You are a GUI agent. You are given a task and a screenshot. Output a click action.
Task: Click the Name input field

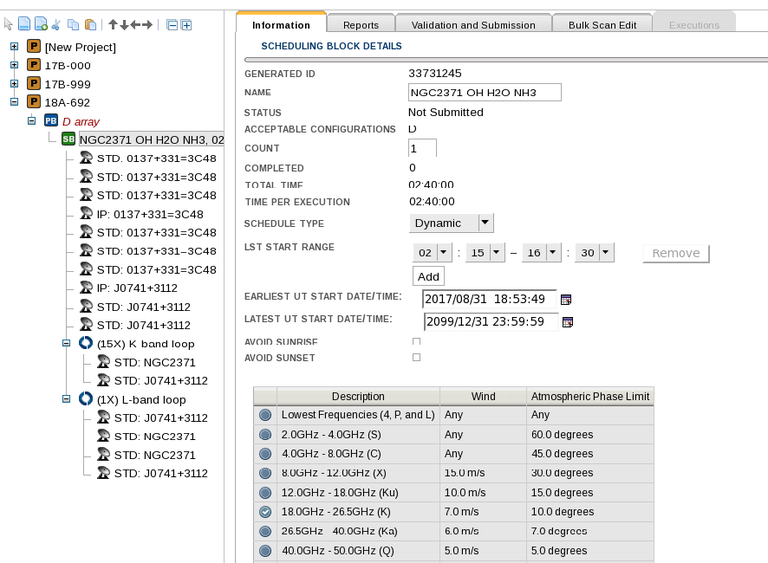(485, 92)
